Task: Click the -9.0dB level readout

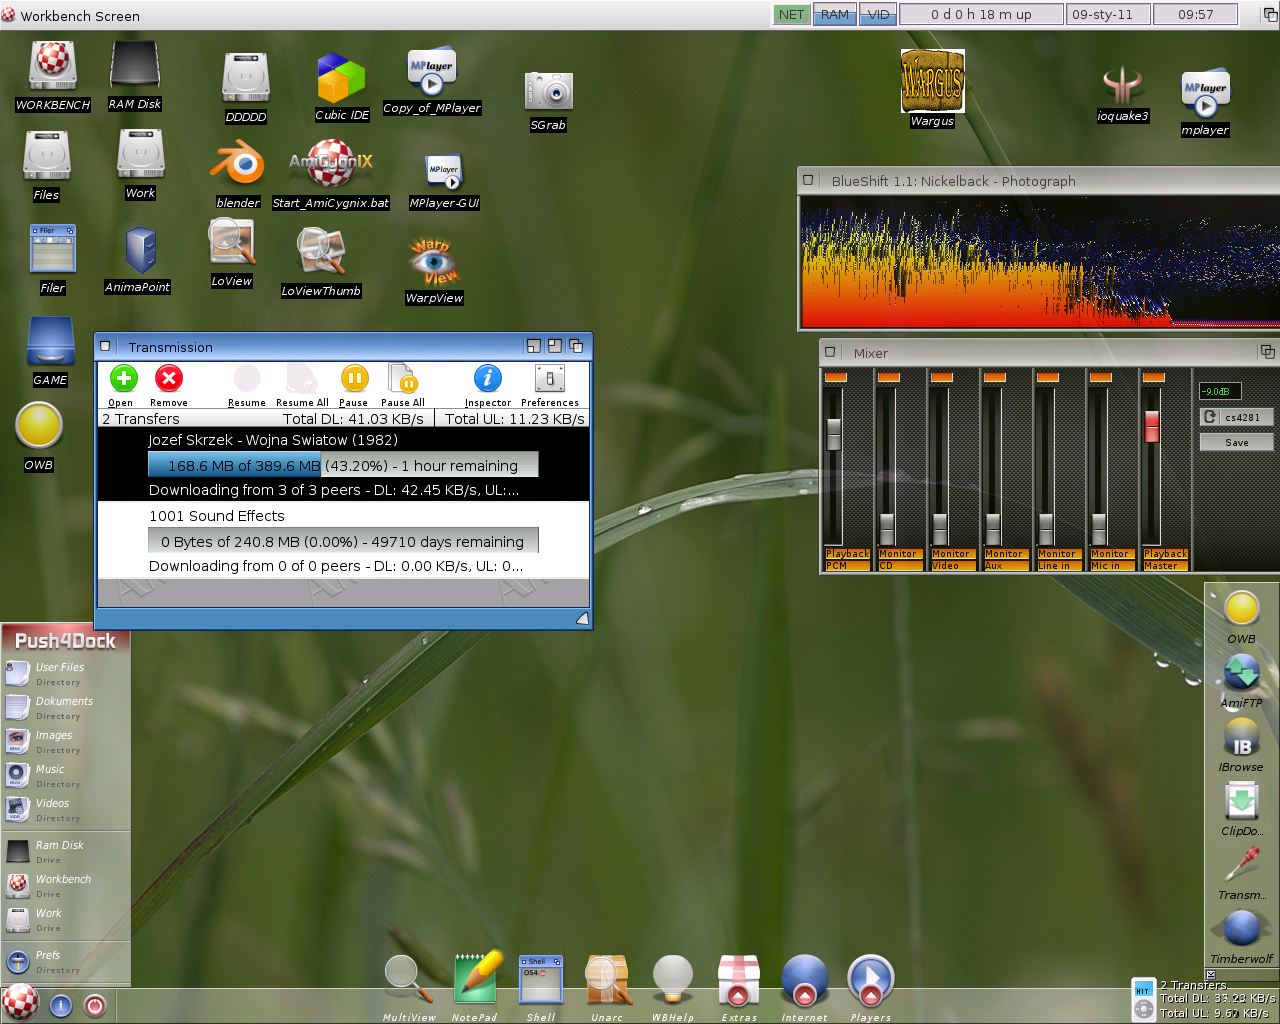Action: [1220, 391]
